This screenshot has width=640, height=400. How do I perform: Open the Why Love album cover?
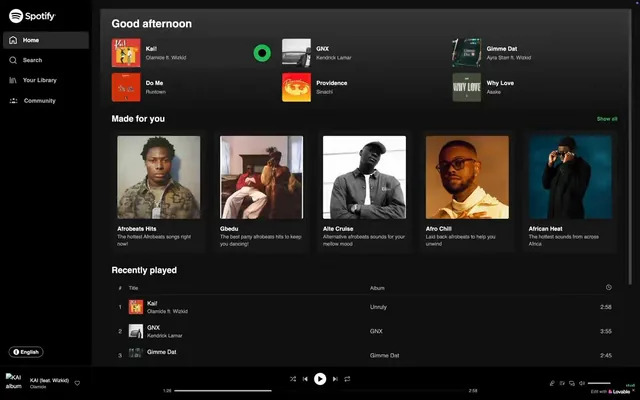[467, 87]
